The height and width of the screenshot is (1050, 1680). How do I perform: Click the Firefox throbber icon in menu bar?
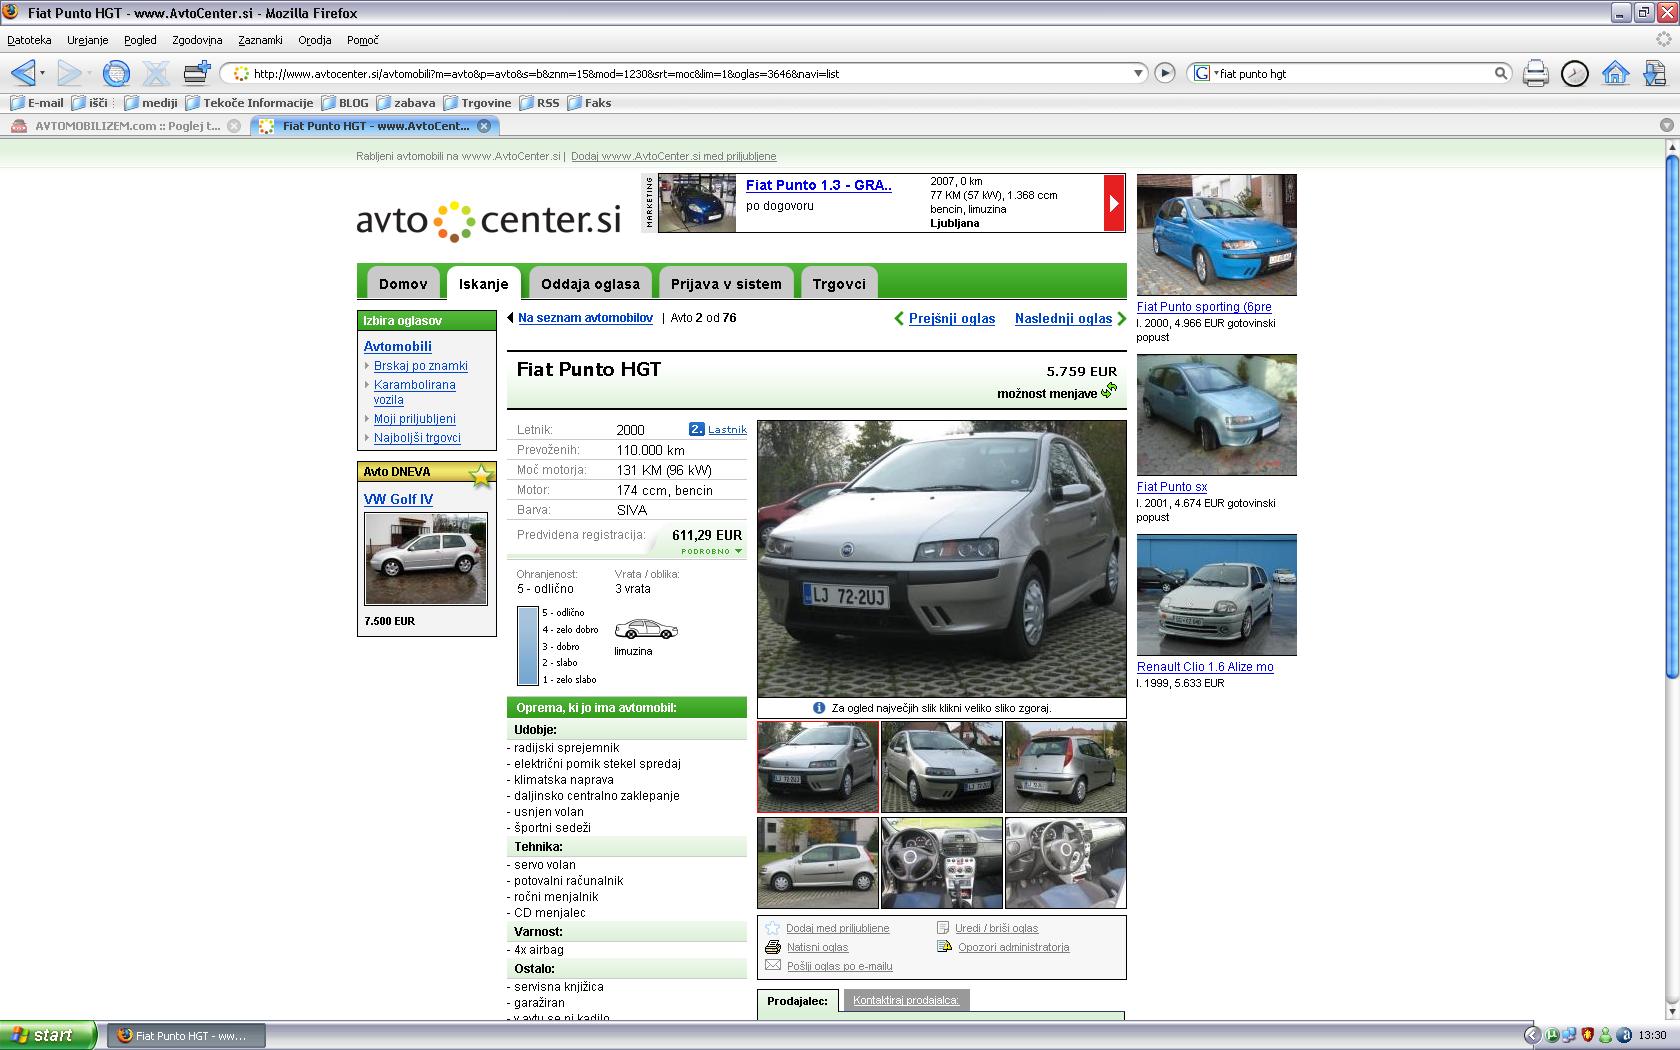pyautogui.click(x=1663, y=40)
